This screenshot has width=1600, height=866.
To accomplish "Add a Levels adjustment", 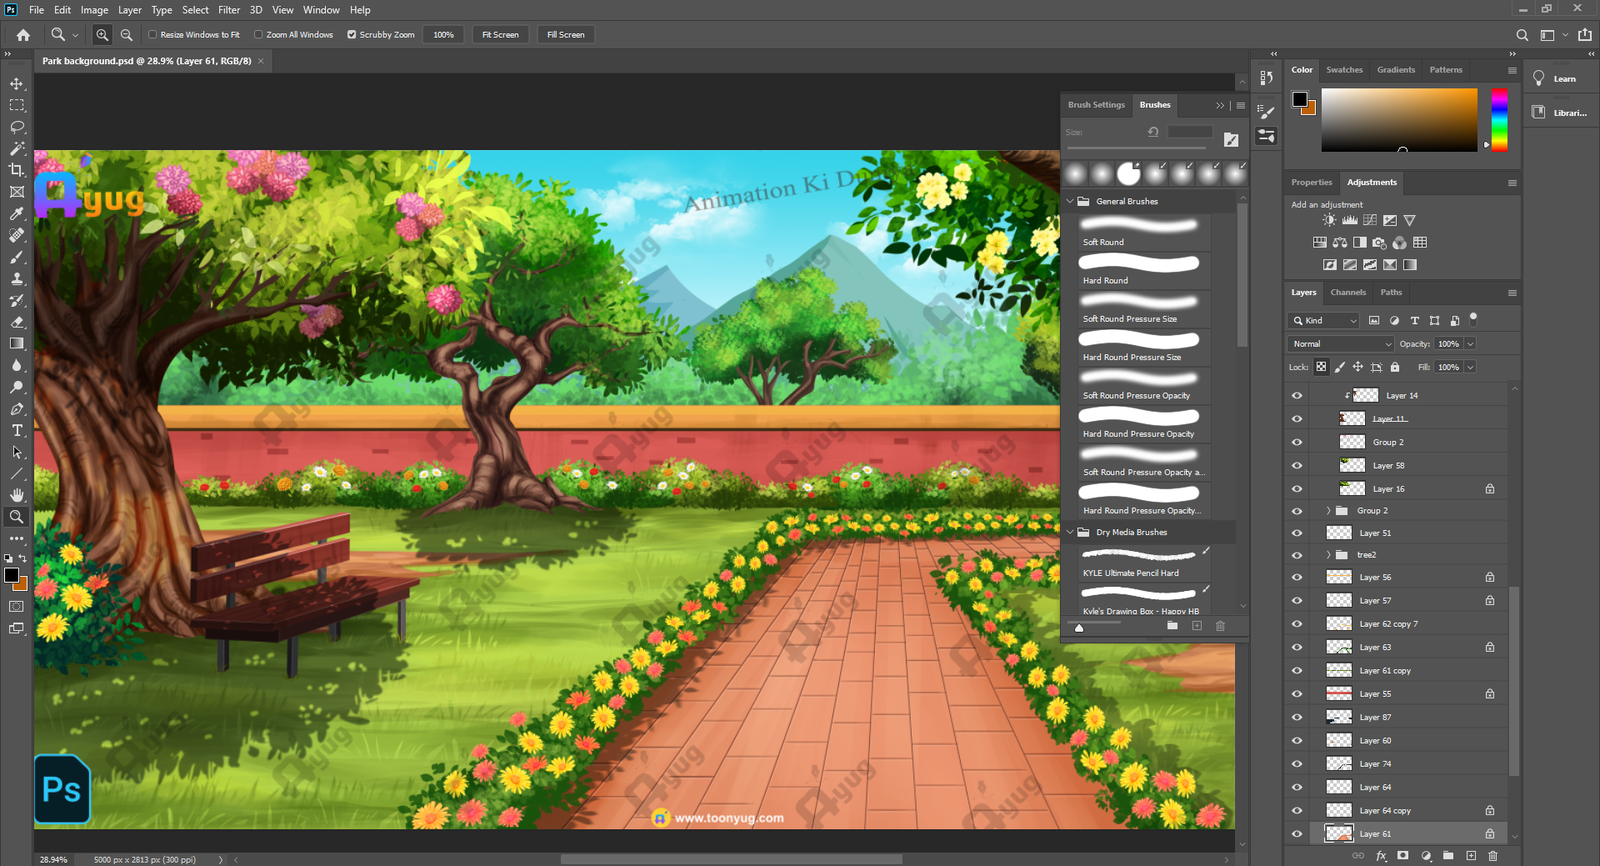I will (1349, 220).
